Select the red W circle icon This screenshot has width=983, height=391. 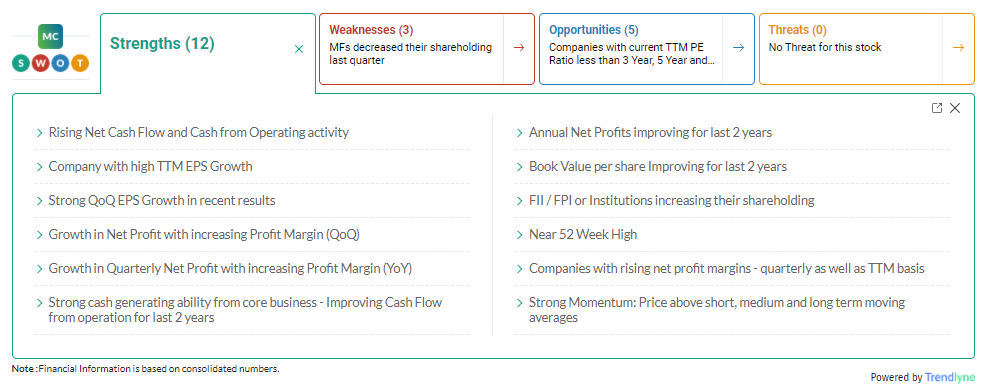point(40,63)
